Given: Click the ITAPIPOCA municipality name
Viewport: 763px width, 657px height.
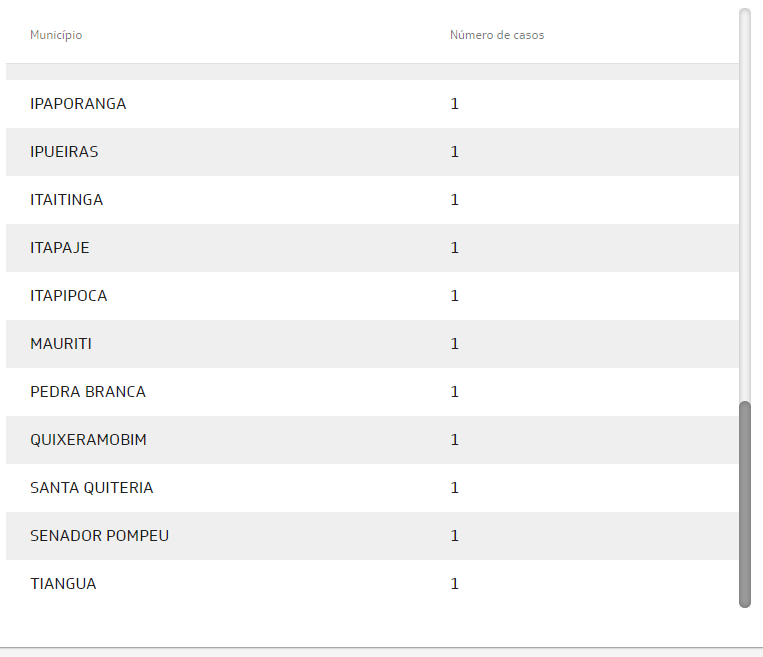Looking at the screenshot, I should coord(69,296).
